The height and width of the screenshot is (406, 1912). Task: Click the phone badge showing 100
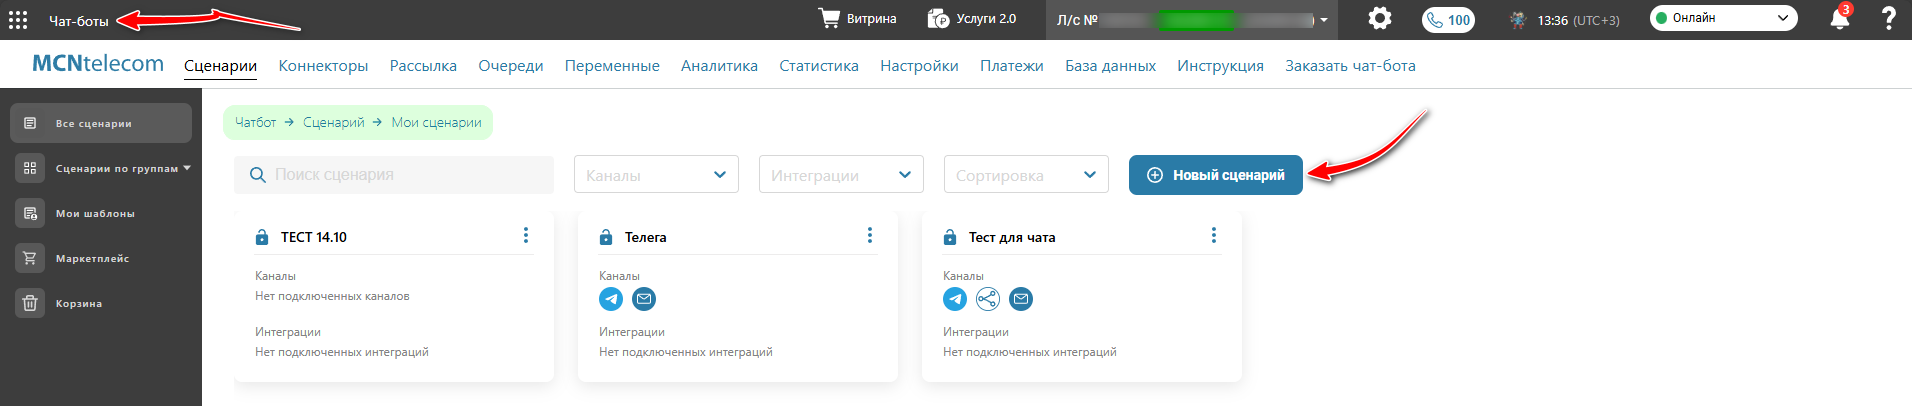1448,20
